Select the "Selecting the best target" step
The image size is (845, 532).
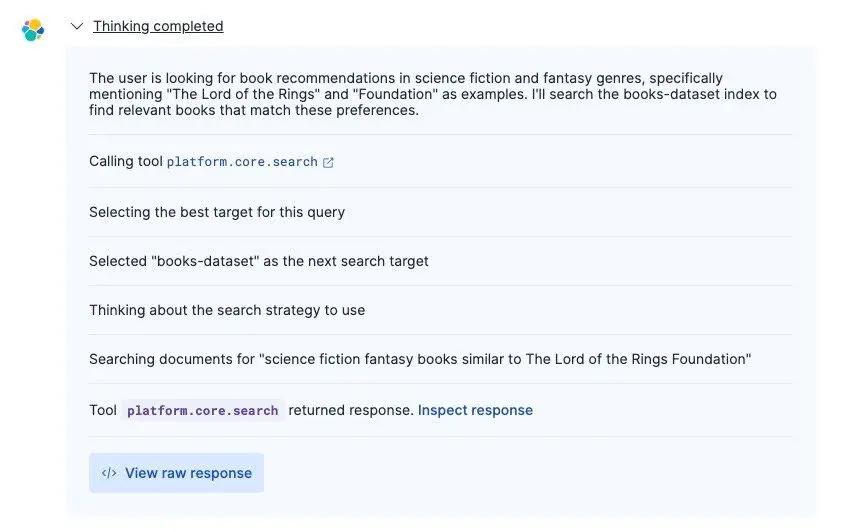click(x=217, y=212)
